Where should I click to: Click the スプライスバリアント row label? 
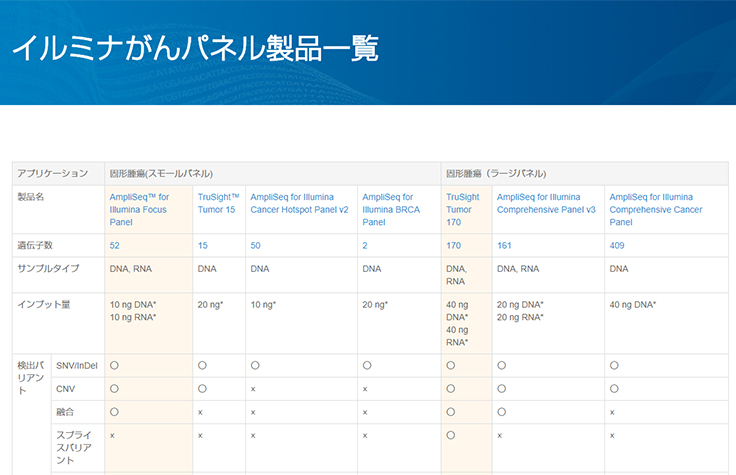(x=74, y=448)
